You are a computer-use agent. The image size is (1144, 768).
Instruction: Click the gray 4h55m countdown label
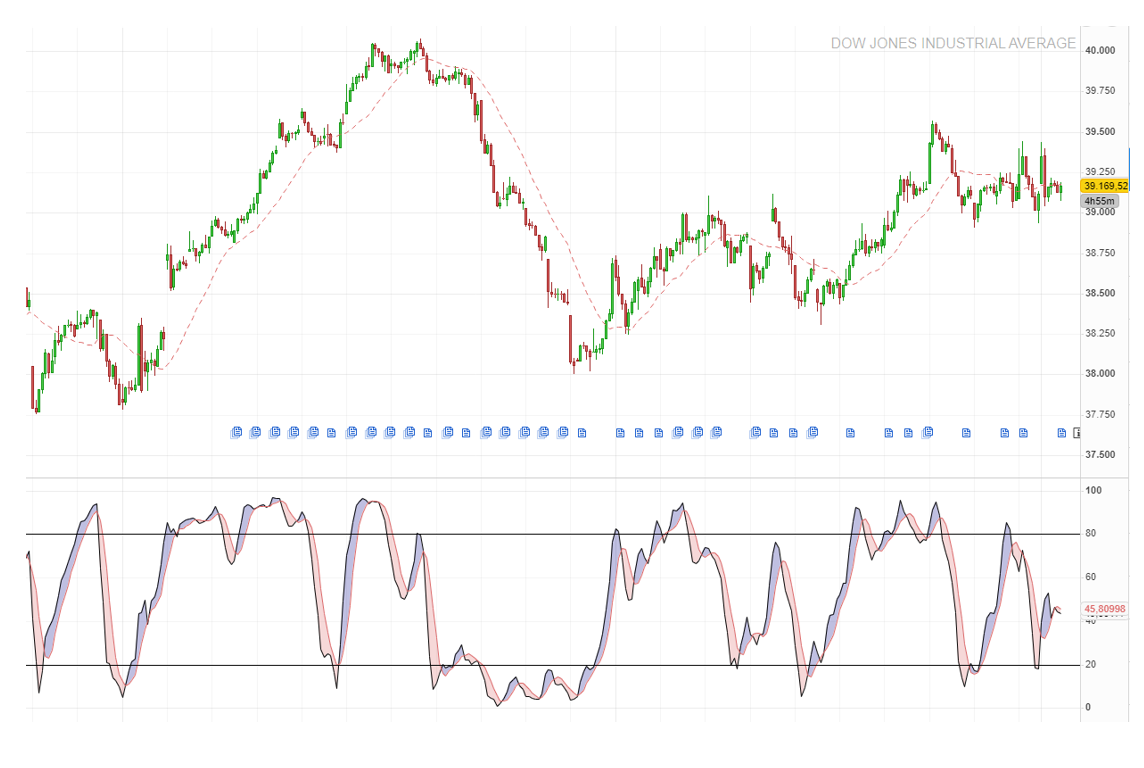tap(1099, 201)
